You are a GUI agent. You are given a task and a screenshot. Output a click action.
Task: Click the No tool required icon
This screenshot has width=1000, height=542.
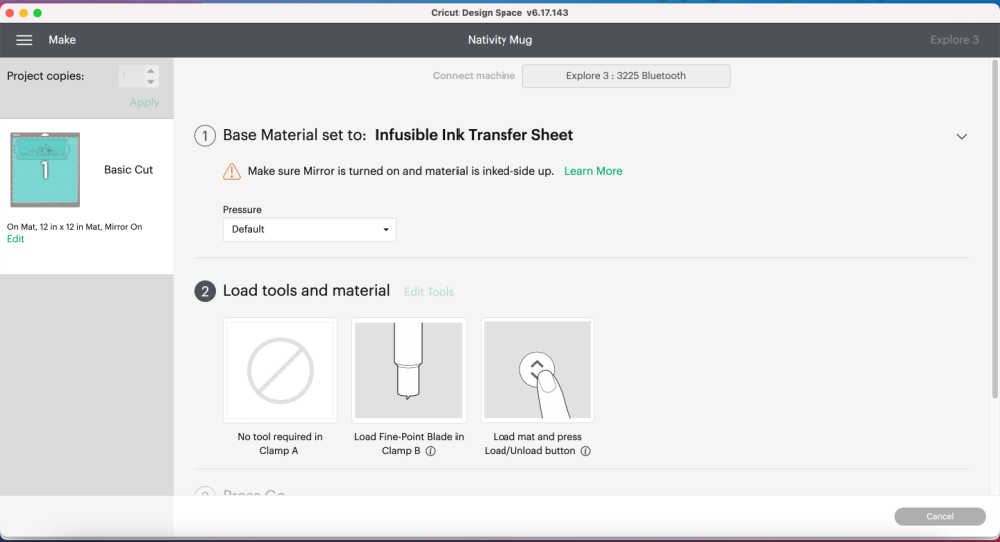[280, 370]
